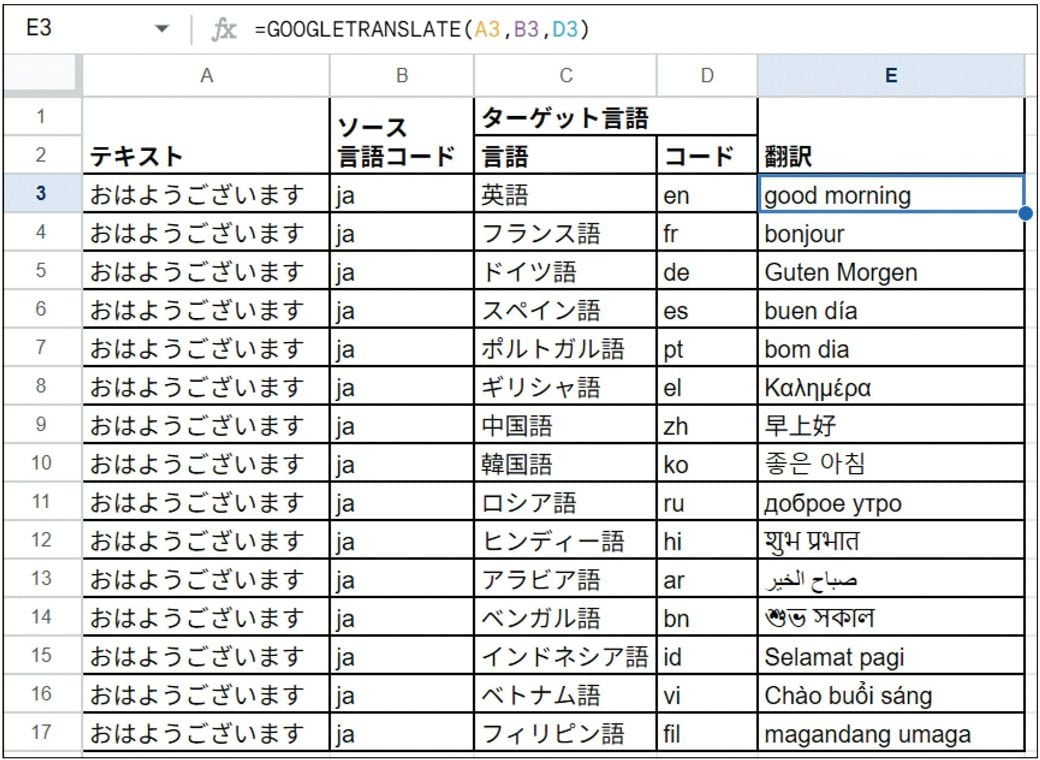This screenshot has height=760, width=1040.
Task: Select column A header
Action: 206,75
